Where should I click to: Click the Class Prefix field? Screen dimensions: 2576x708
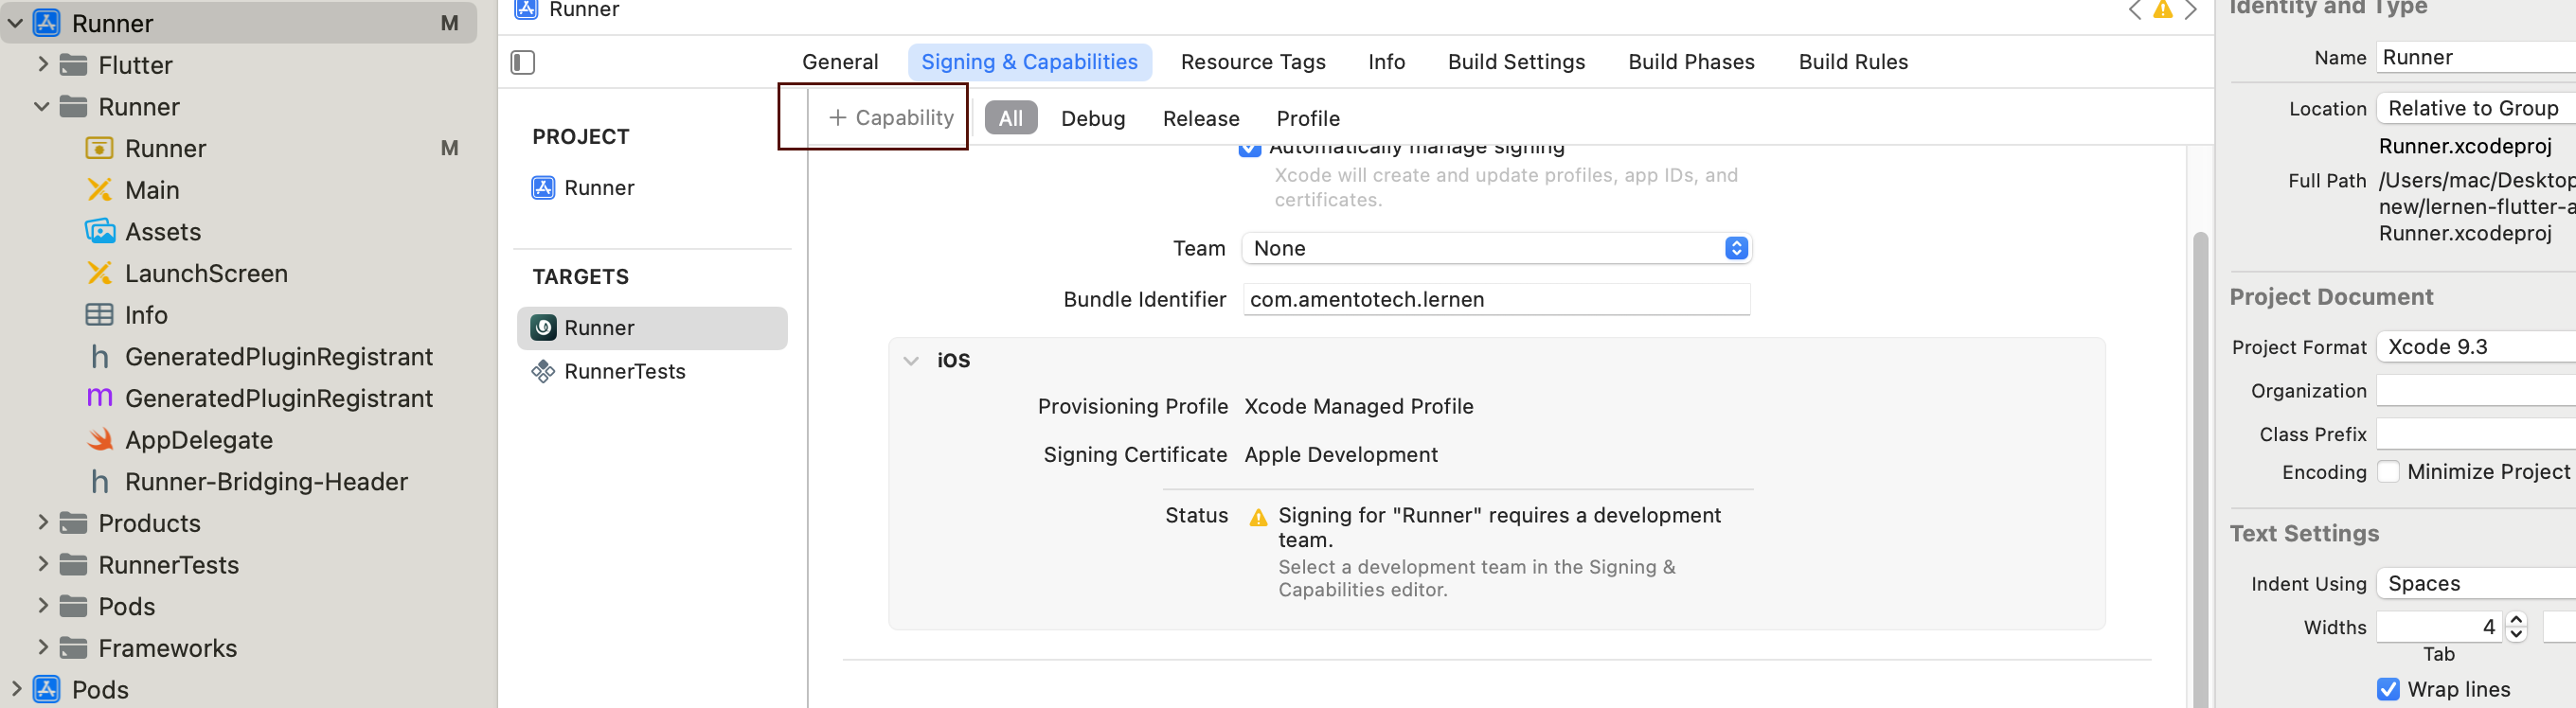(x=2476, y=434)
